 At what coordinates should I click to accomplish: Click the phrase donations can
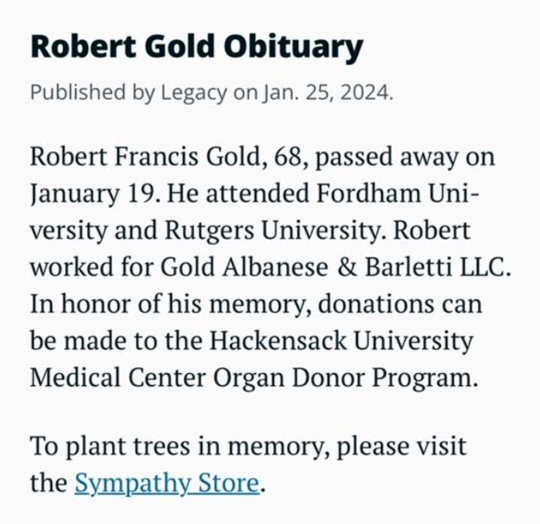400,304
